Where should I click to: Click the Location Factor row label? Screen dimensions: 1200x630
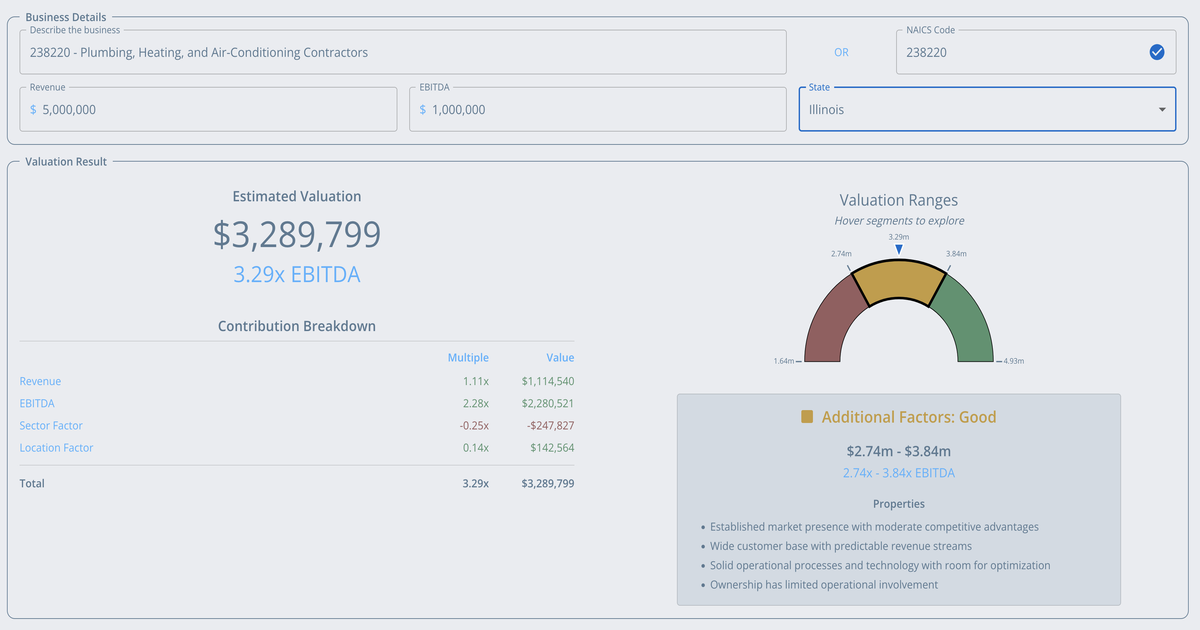56,448
